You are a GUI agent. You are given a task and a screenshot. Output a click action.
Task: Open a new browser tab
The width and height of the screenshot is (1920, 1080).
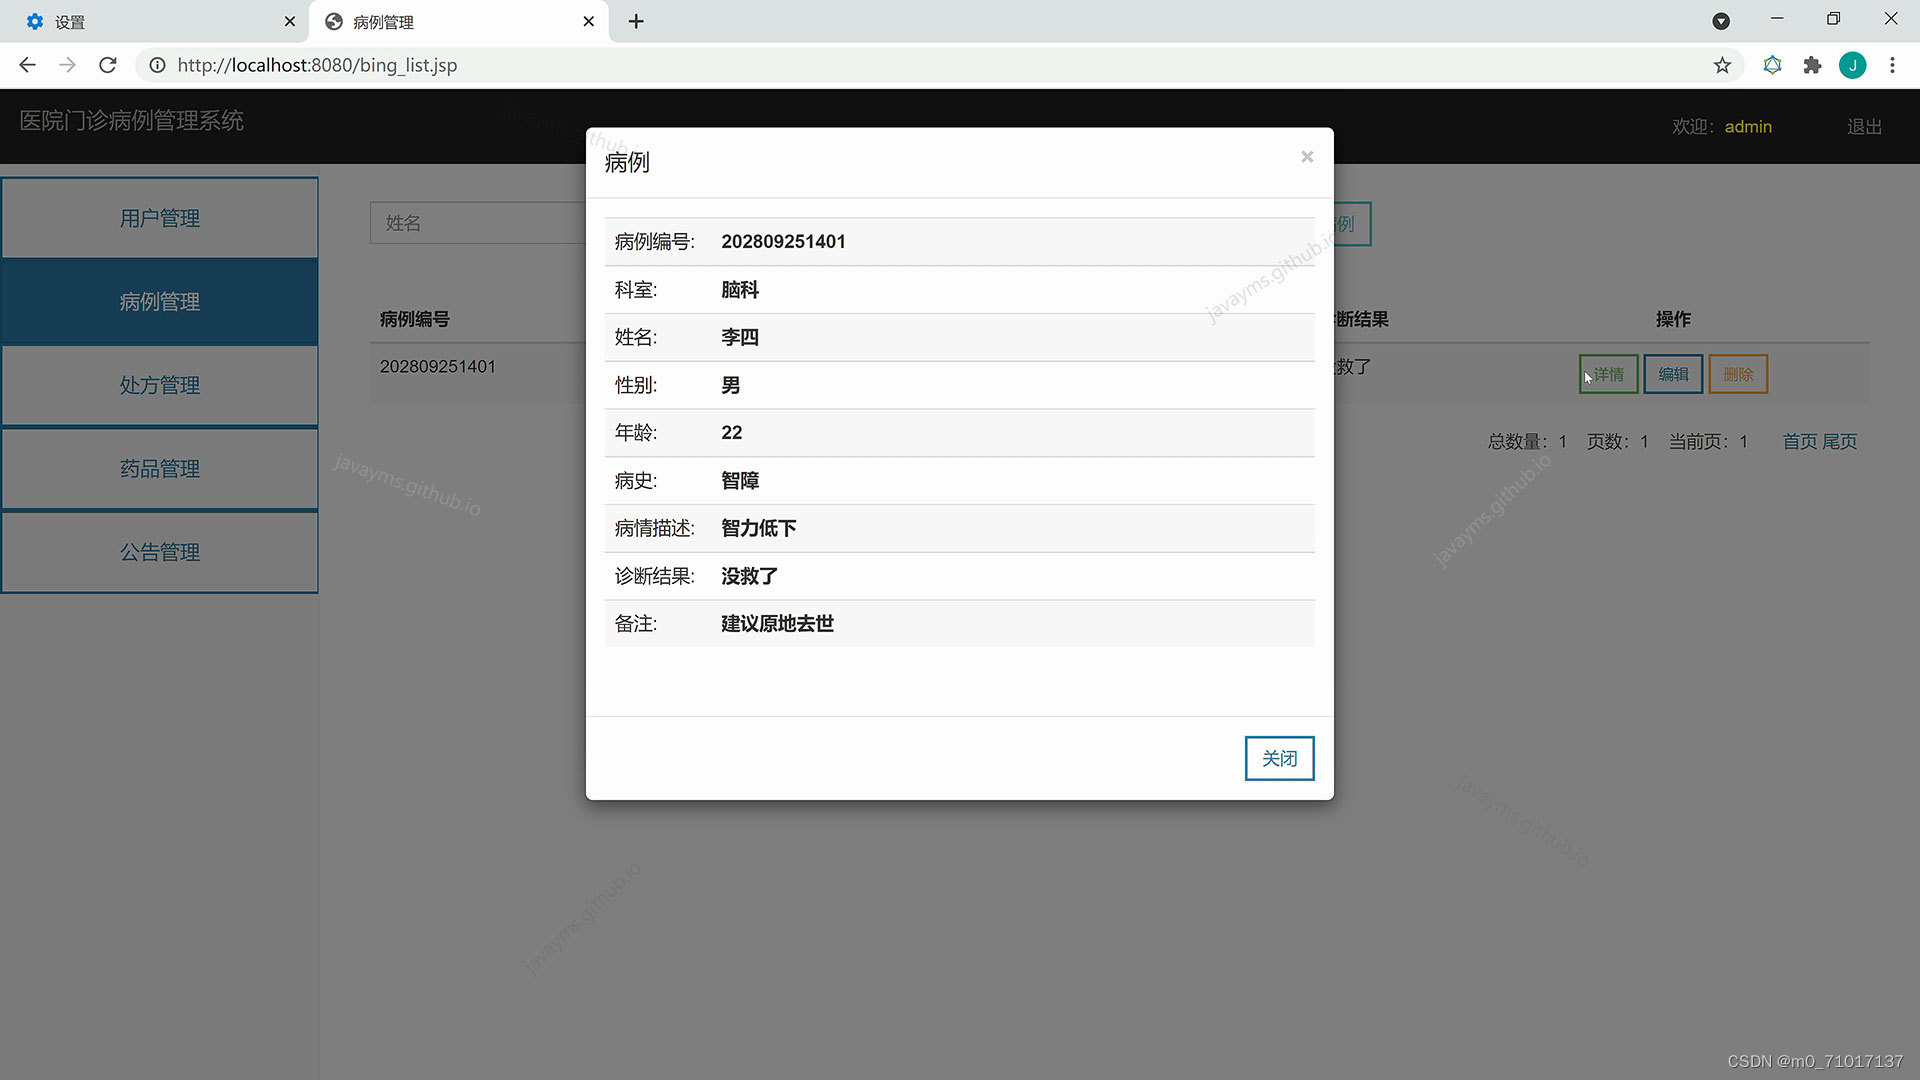click(636, 21)
